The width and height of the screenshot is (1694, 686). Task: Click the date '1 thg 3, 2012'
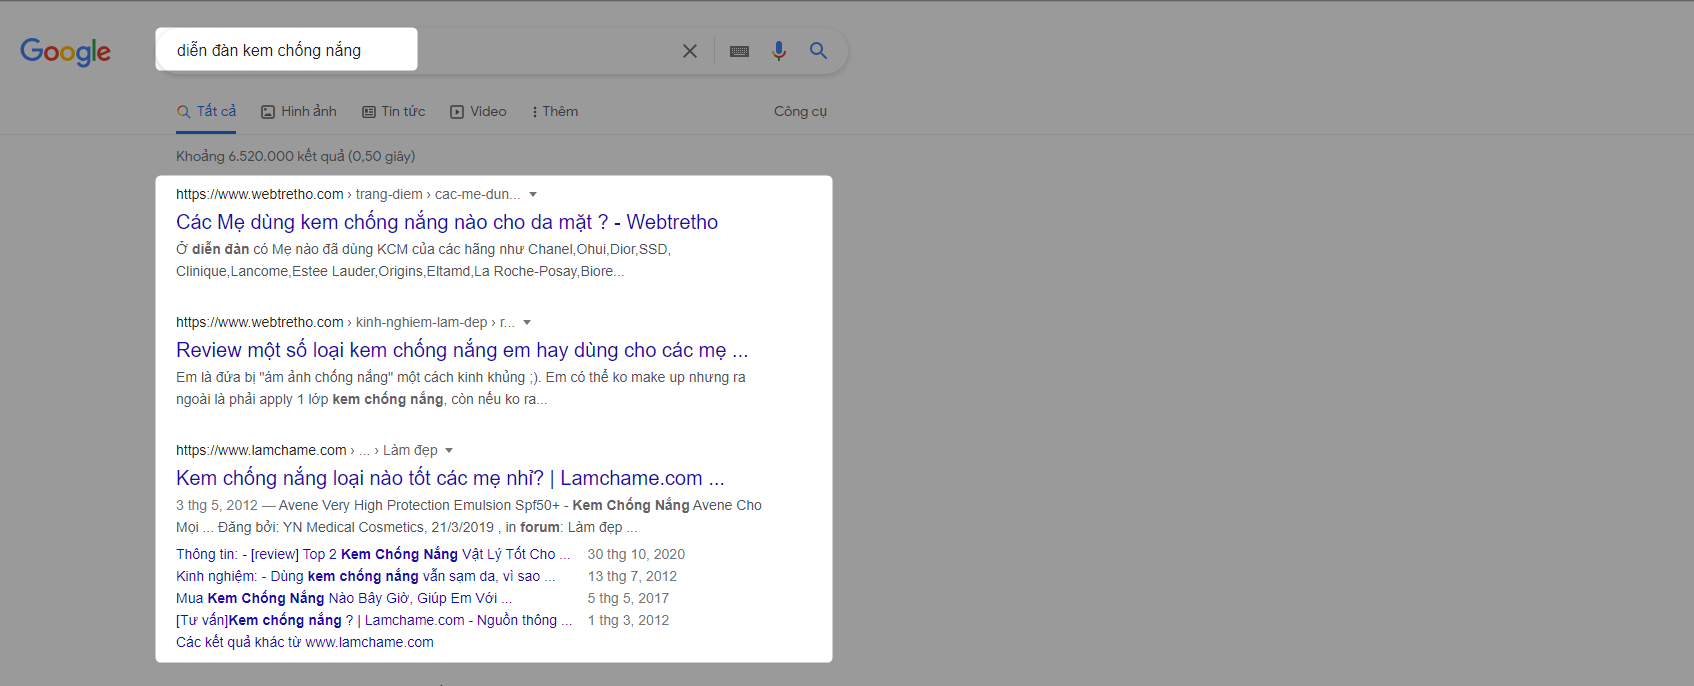[628, 620]
